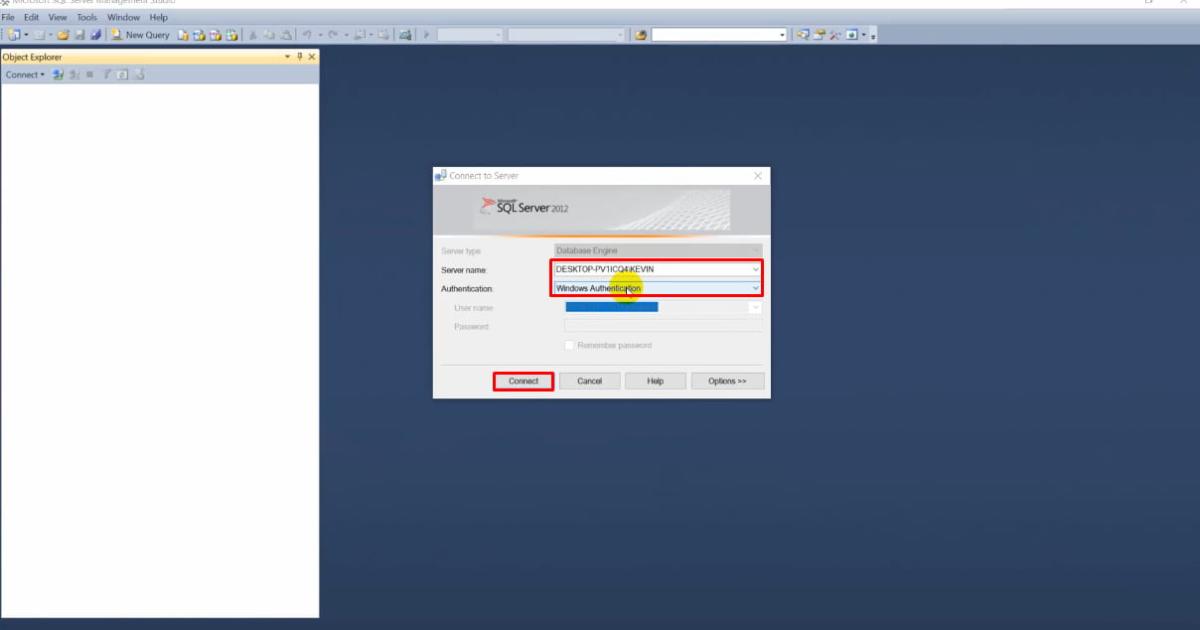
Task: Click the Connect button in the dialog
Action: coord(522,381)
